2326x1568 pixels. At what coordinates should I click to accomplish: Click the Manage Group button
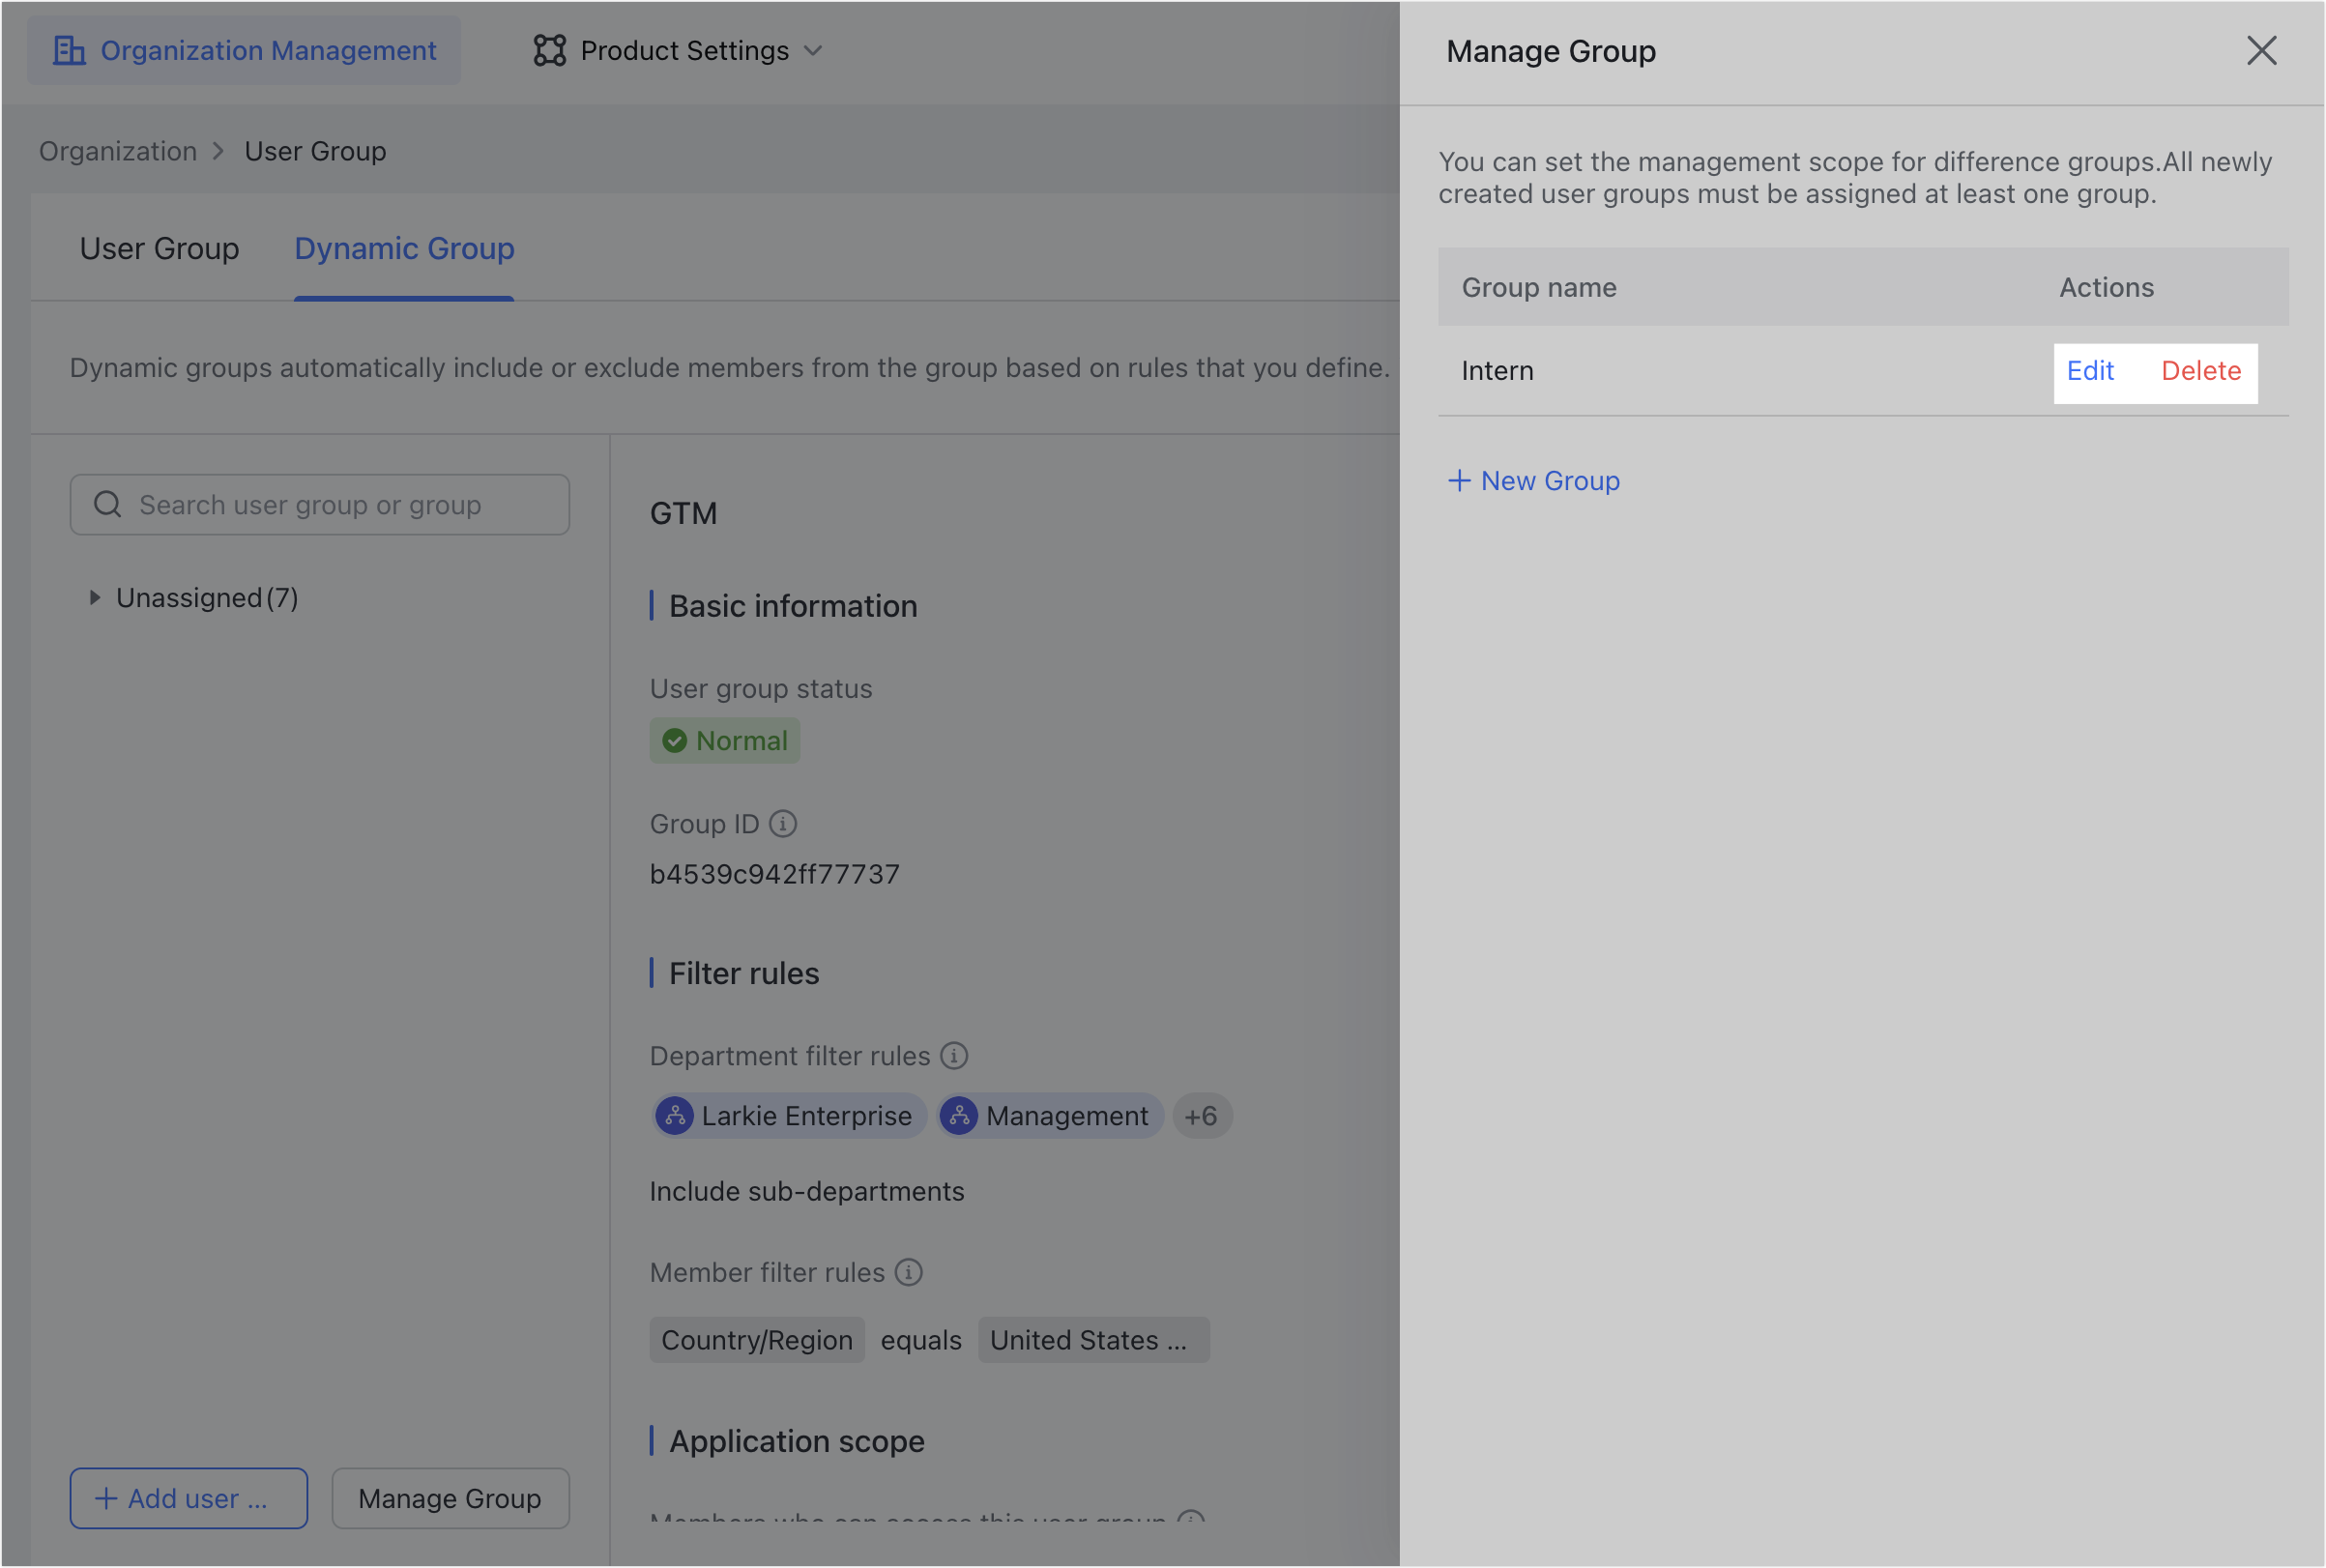pos(449,1498)
